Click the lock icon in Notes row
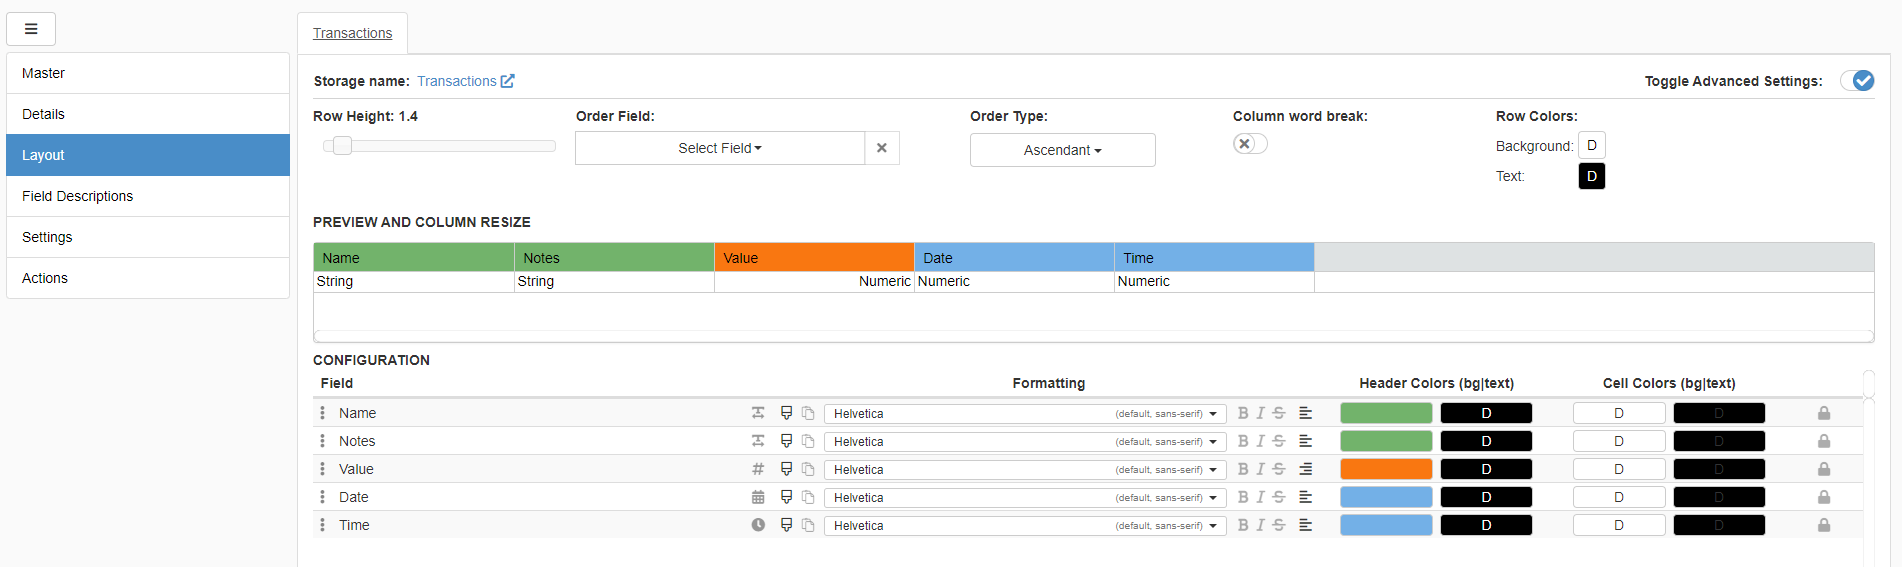 pos(1824,441)
